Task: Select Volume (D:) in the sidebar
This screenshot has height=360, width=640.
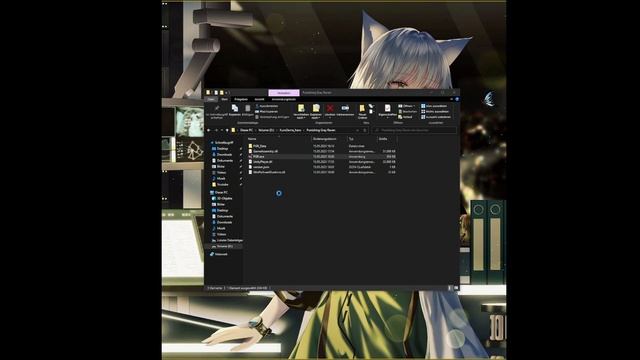Action: [x=224, y=247]
